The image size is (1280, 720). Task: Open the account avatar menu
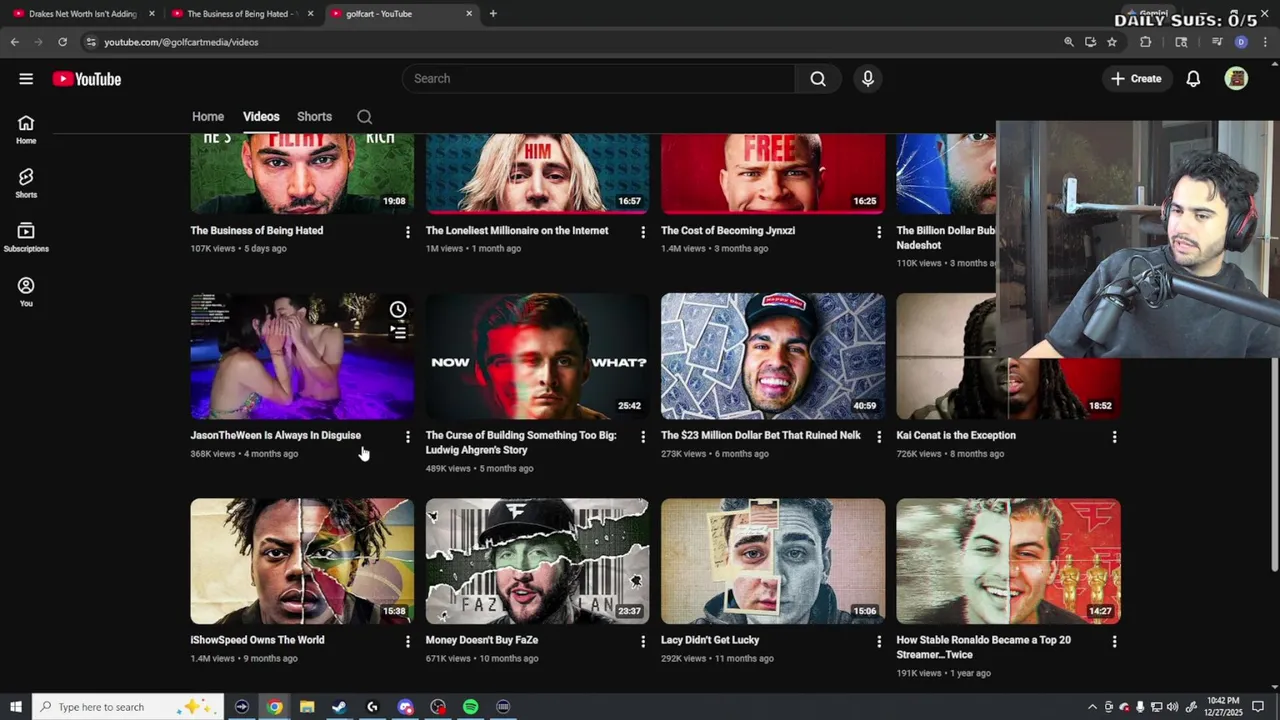pos(1236,79)
